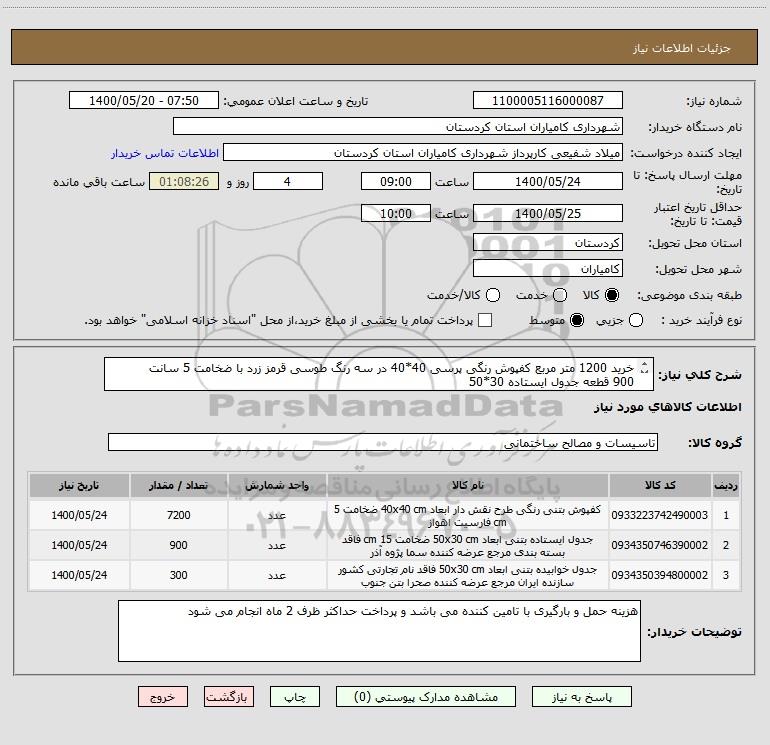Click the جدول خوابیده بتنی product name cell
Image resolution: width=770 pixels, height=745 pixels.
(x=468, y=575)
